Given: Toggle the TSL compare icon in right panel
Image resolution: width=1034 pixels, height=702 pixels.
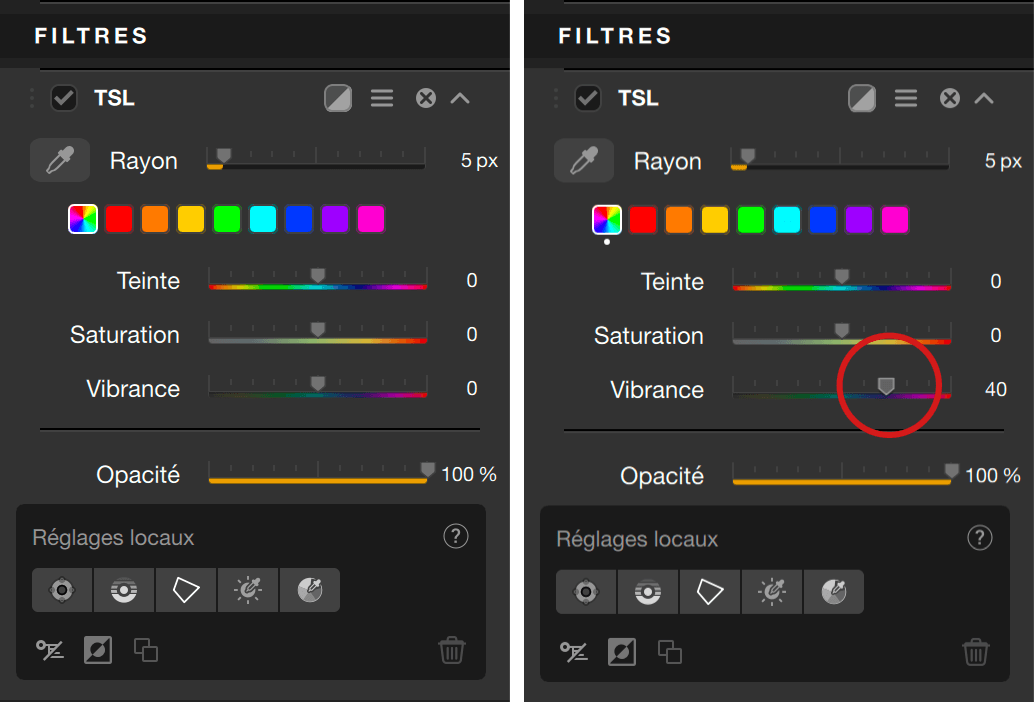Looking at the screenshot, I should (x=862, y=98).
